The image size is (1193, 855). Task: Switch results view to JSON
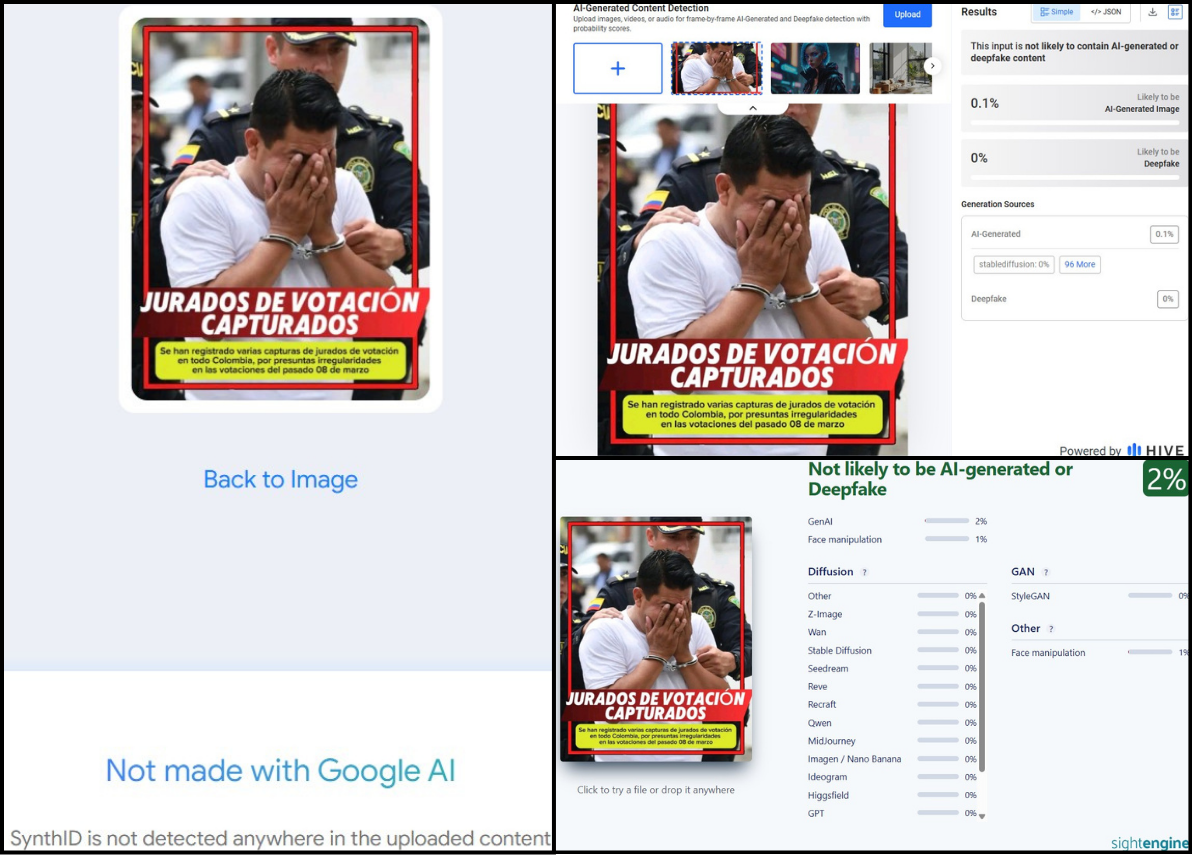(1106, 12)
